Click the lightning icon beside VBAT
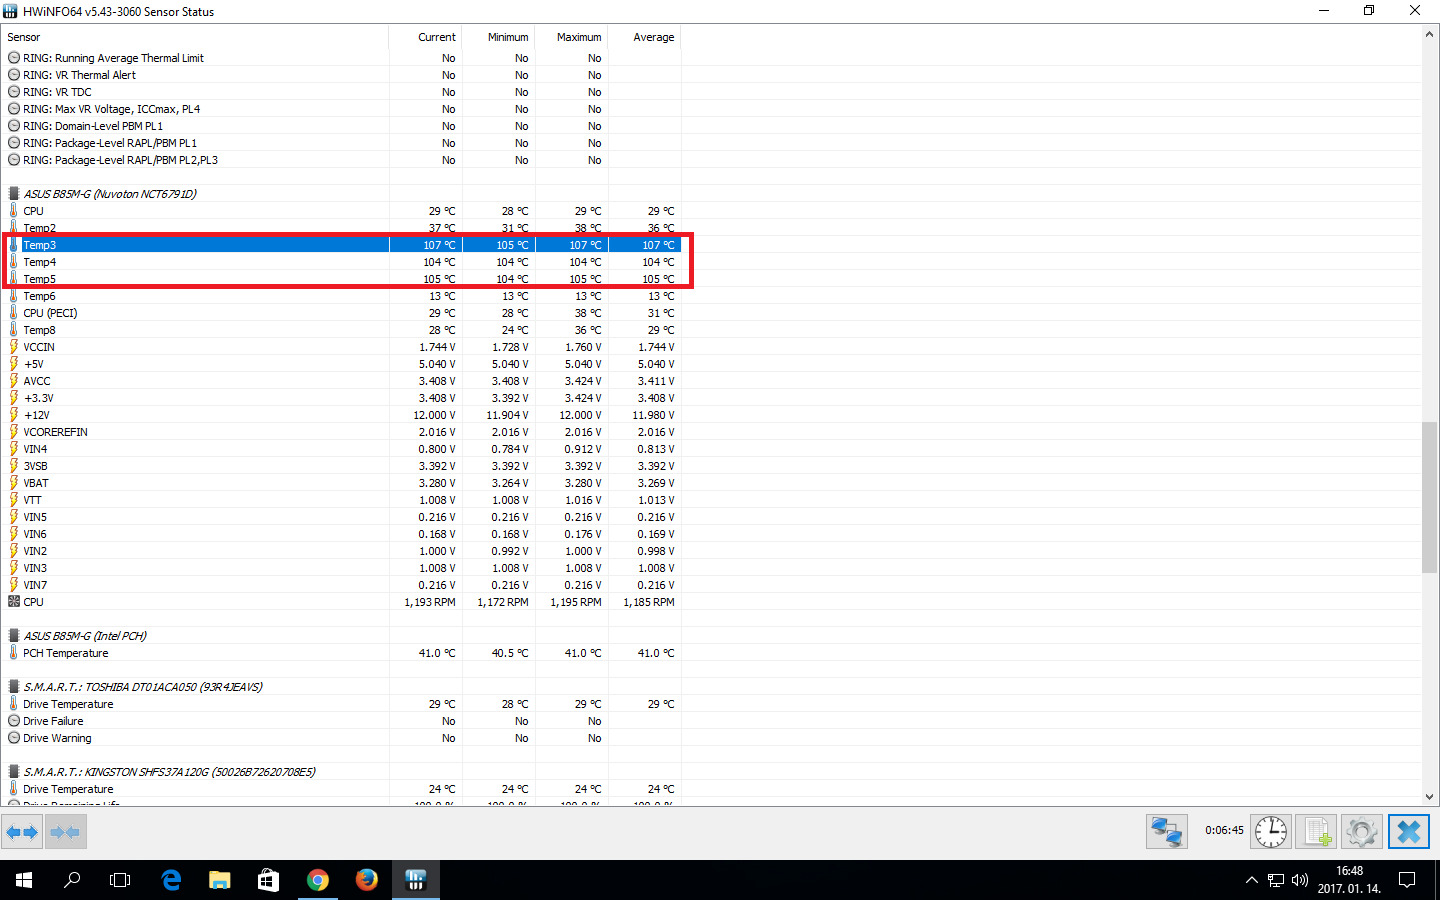1440x900 pixels. pyautogui.click(x=14, y=483)
